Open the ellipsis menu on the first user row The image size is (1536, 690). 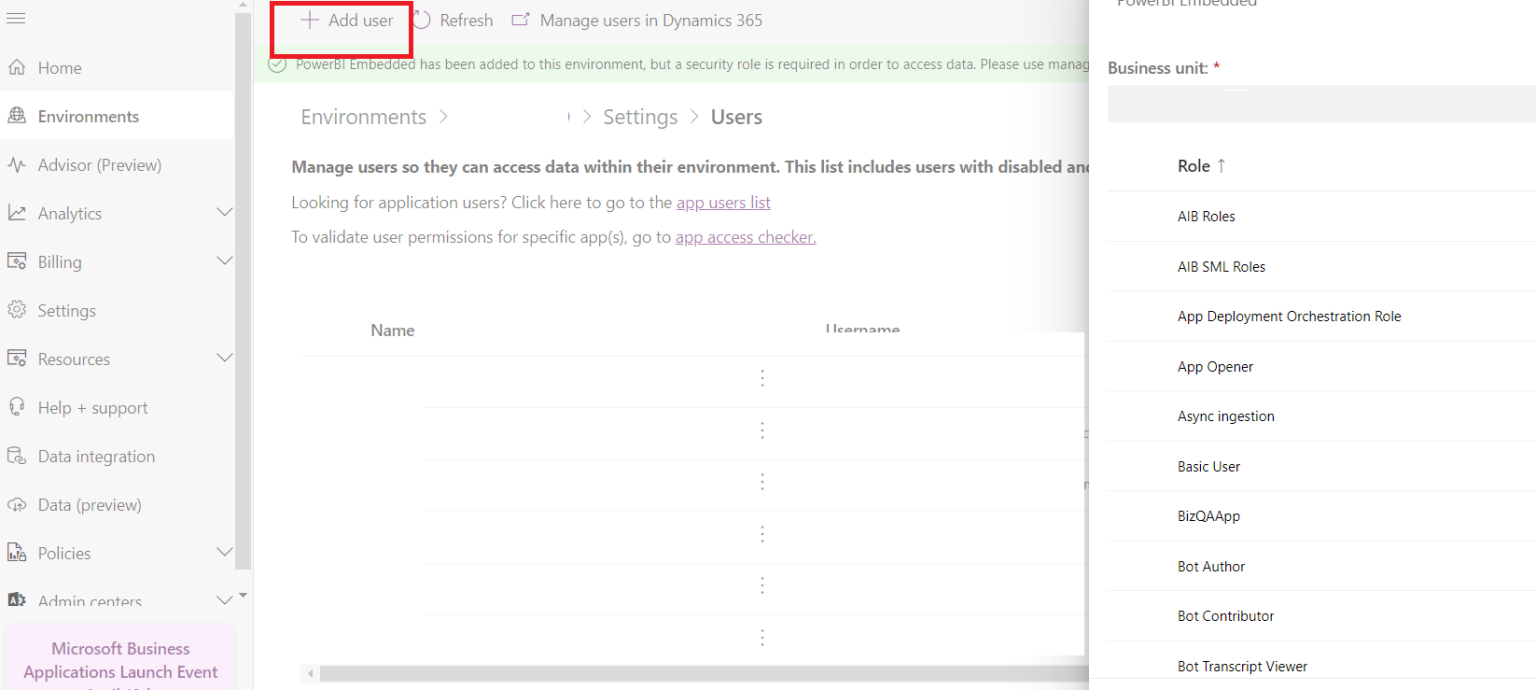pos(762,378)
